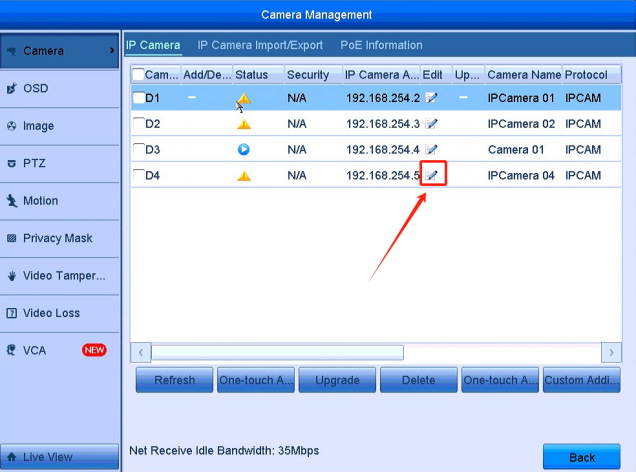Toggle the select-all checkbox in table header
The image size is (636, 473).
(x=139, y=75)
